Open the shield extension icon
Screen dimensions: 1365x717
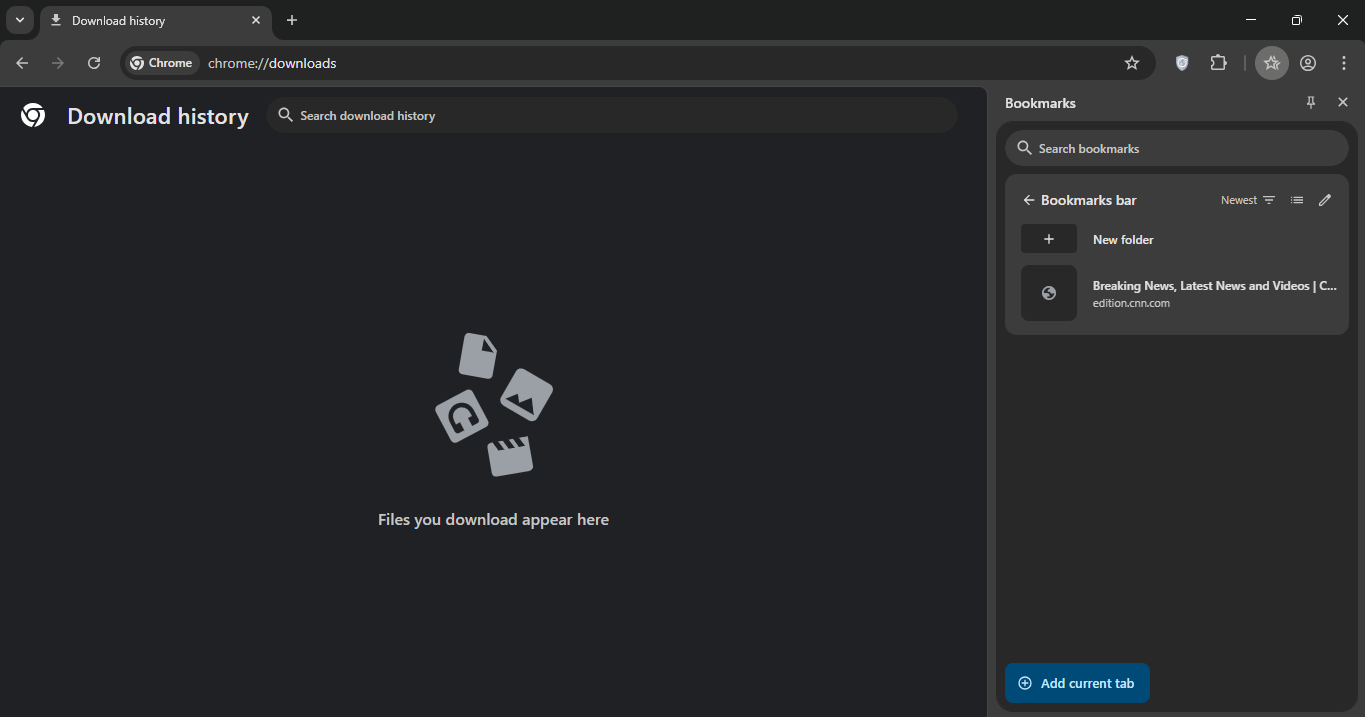[1182, 63]
